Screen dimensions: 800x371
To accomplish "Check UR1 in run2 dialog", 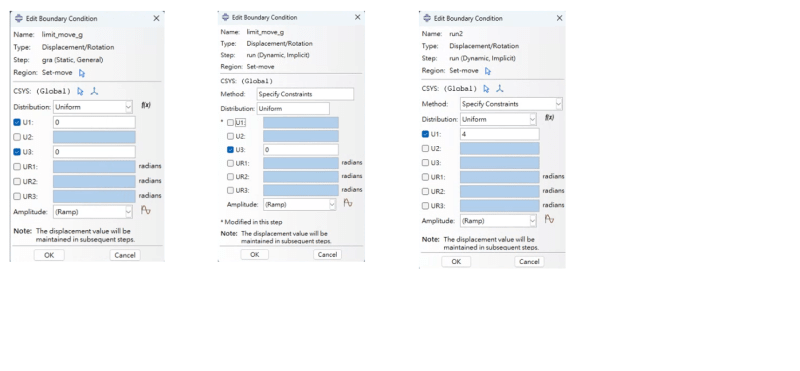I will point(426,177).
